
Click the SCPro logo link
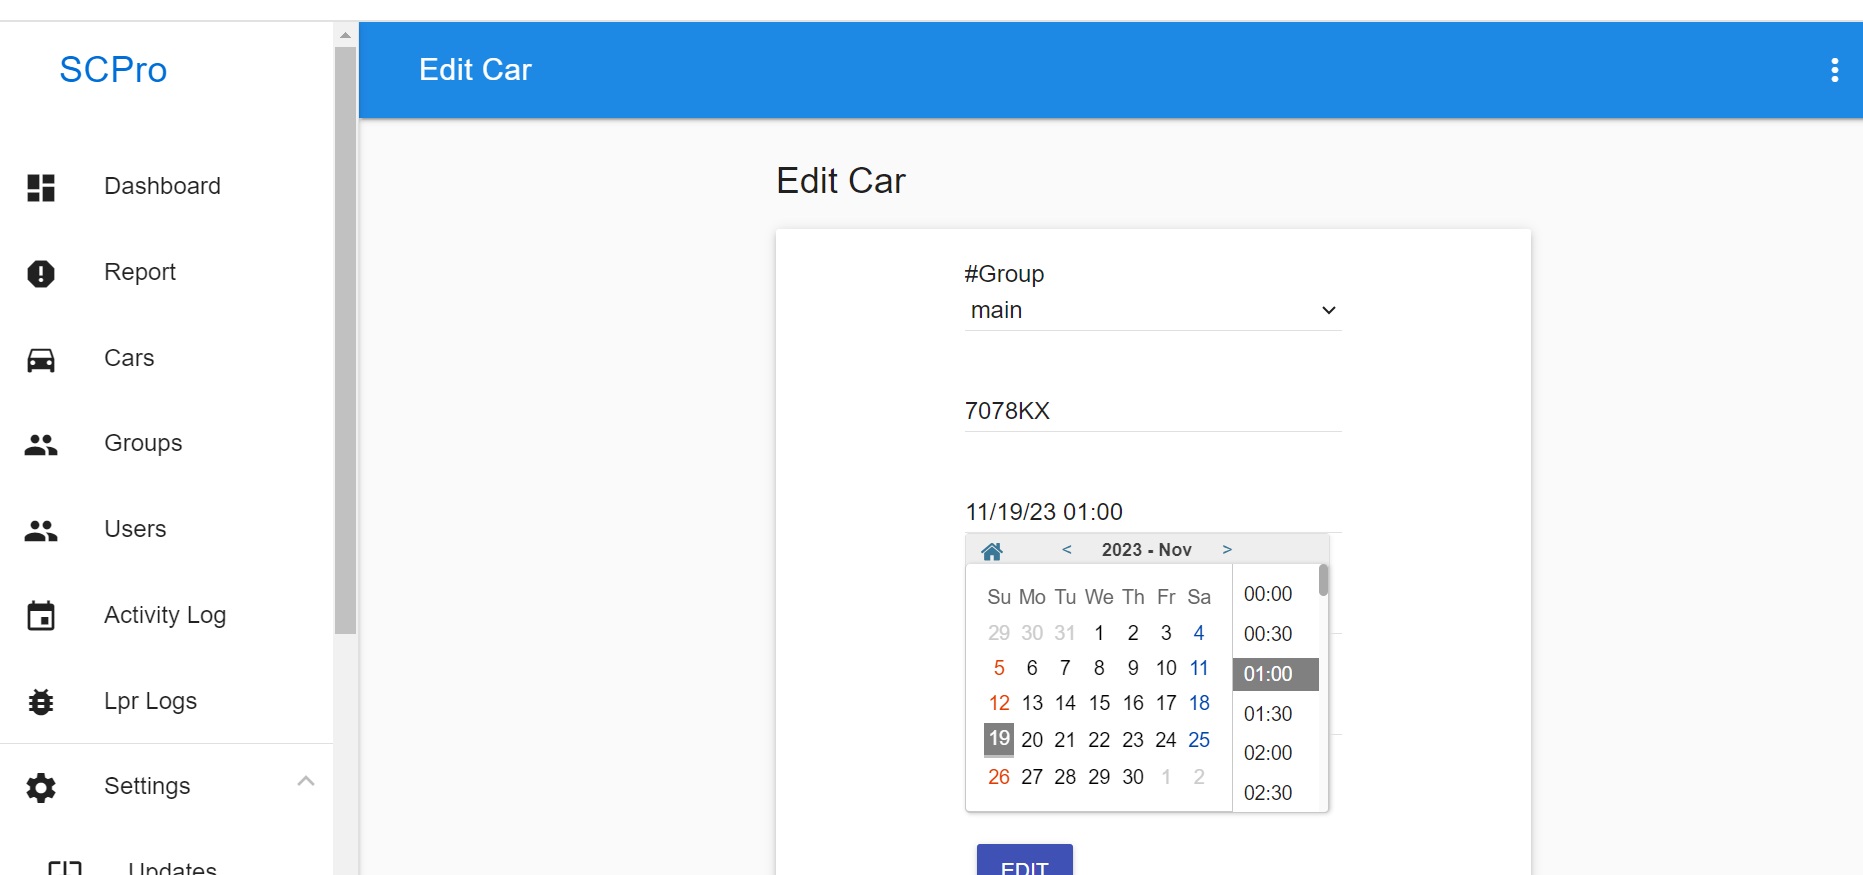[113, 70]
